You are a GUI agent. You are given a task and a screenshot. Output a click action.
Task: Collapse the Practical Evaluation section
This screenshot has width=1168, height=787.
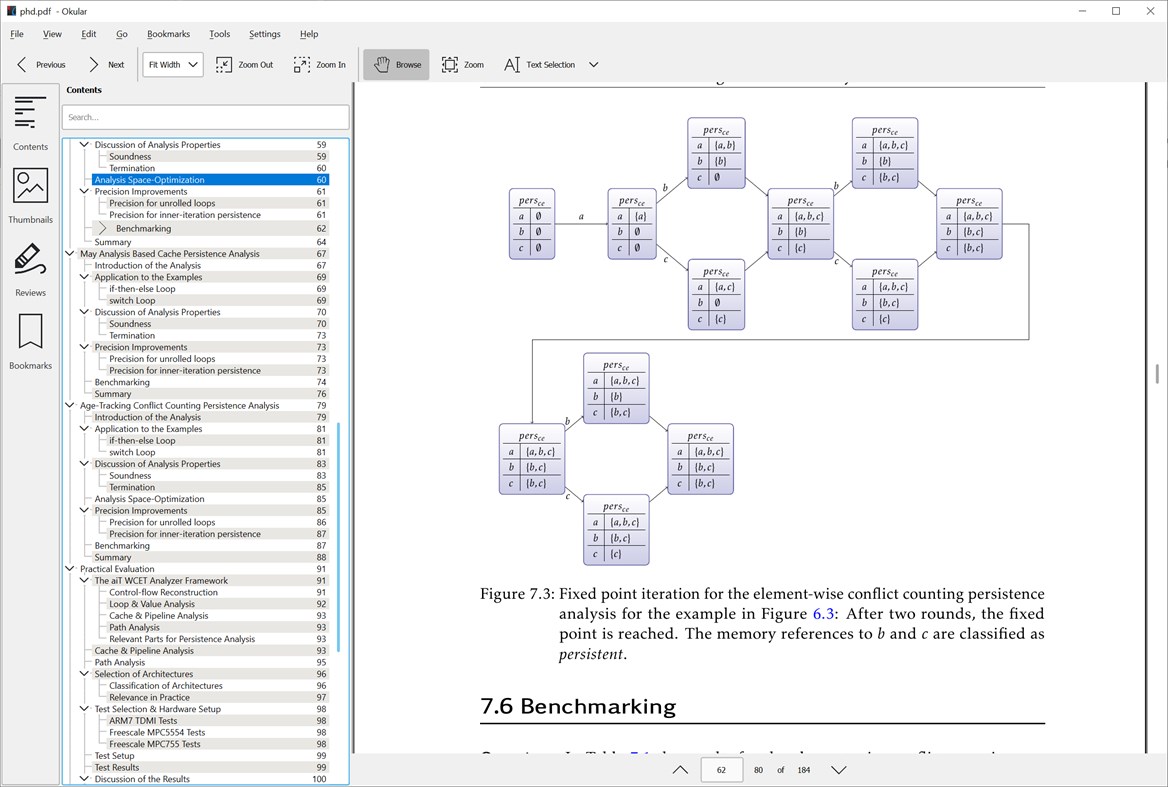pos(69,568)
